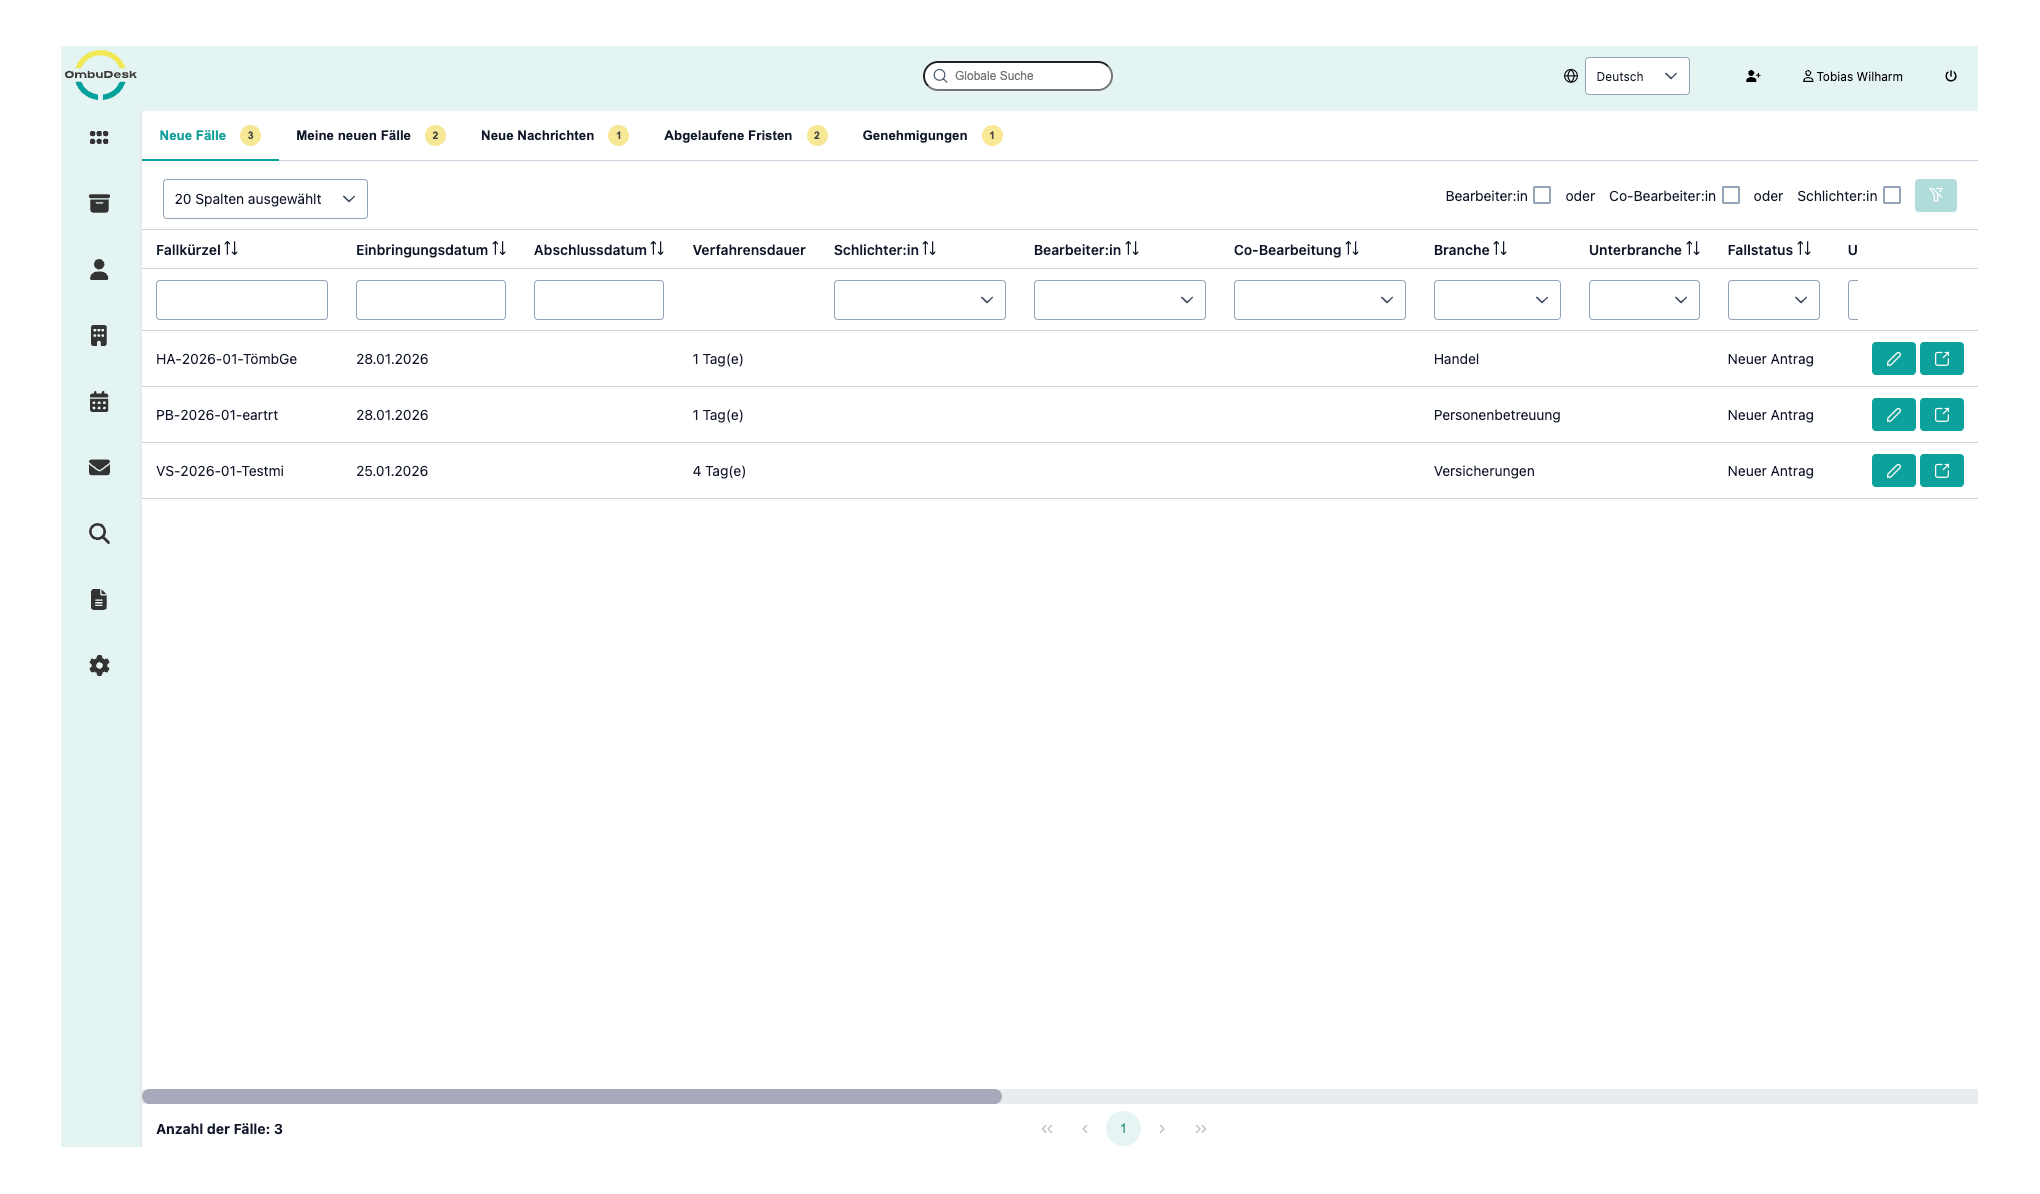The height and width of the screenshot is (1194, 2040).
Task: Open the envelope messages sidebar icon
Action: coord(99,468)
